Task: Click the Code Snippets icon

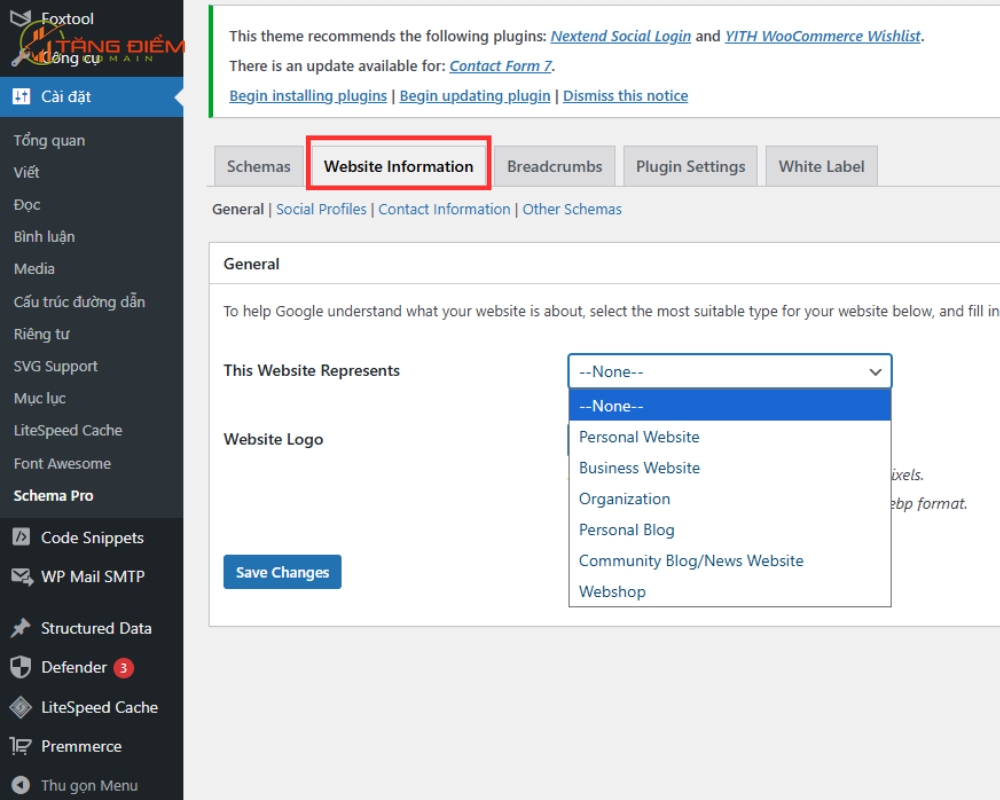Action: [x=21, y=537]
